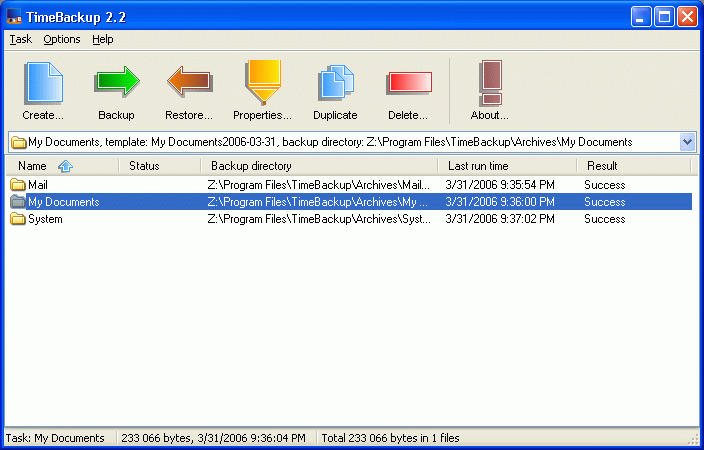Open the Help menu
This screenshot has height=450, width=704.
(103, 40)
